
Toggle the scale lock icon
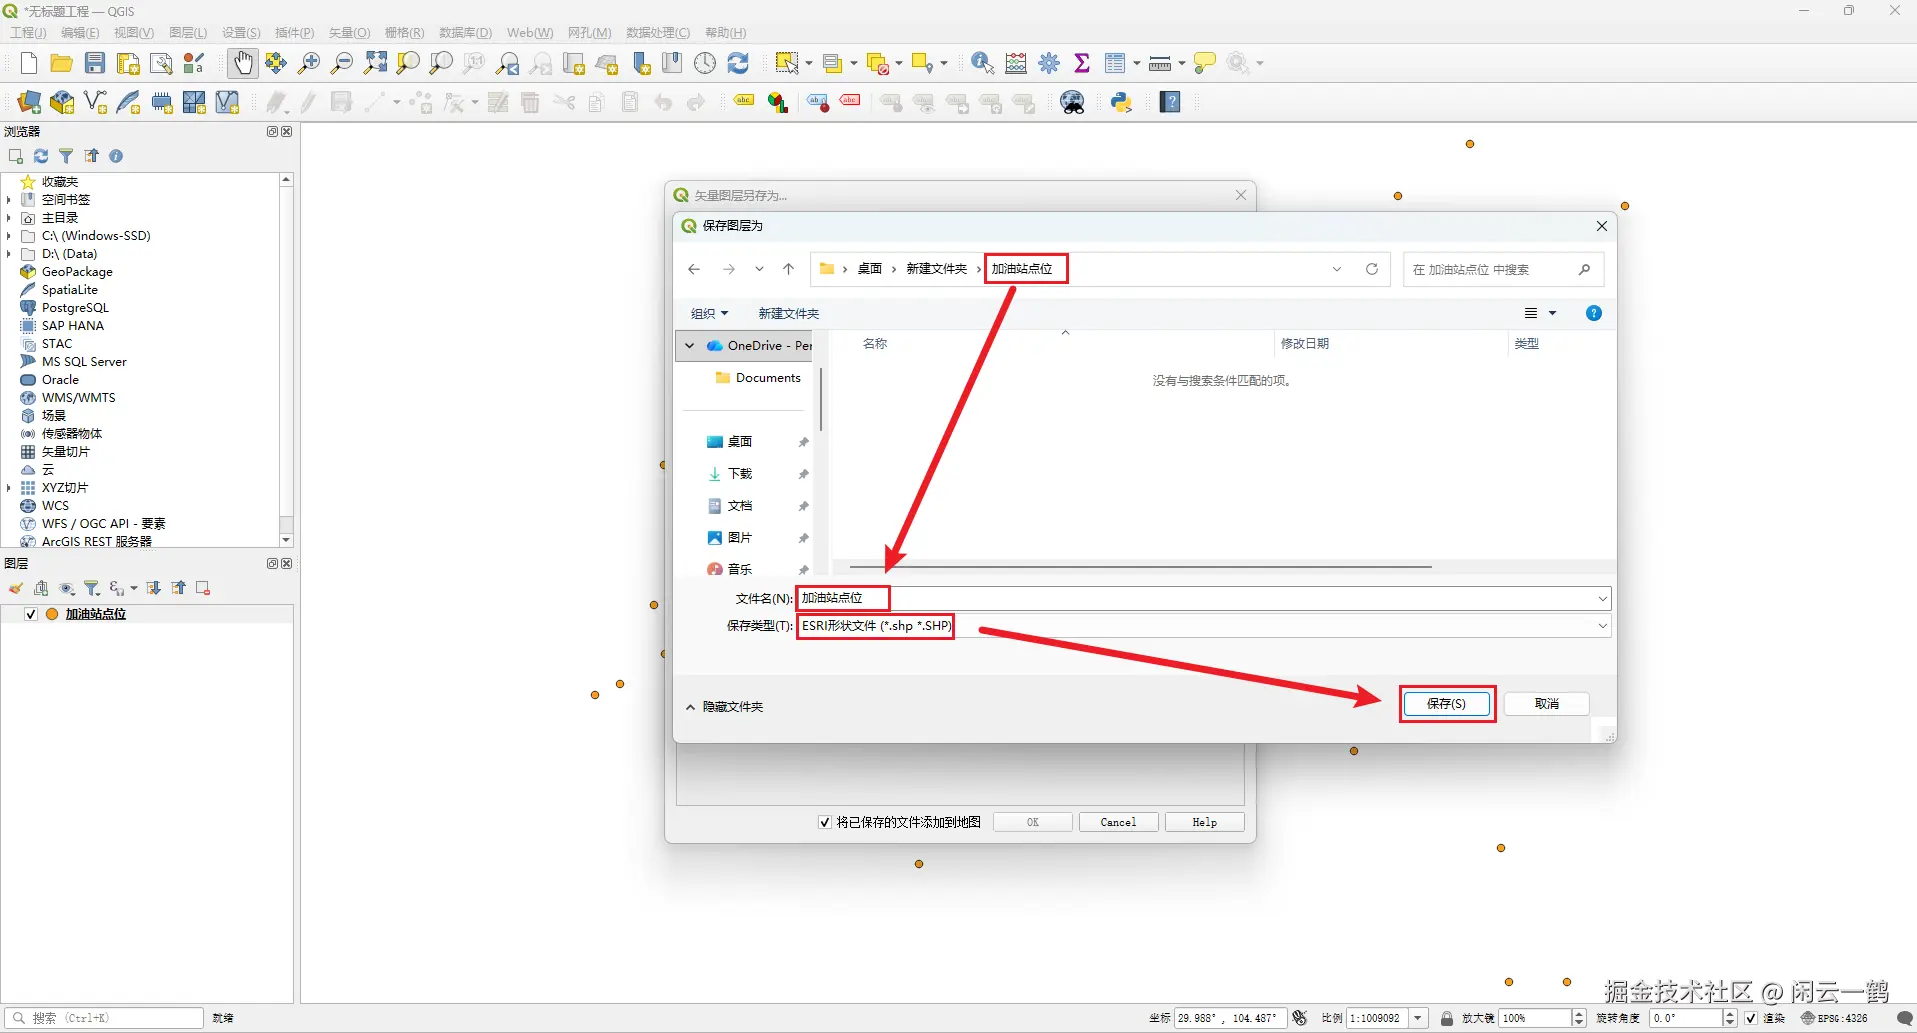tap(1447, 1018)
